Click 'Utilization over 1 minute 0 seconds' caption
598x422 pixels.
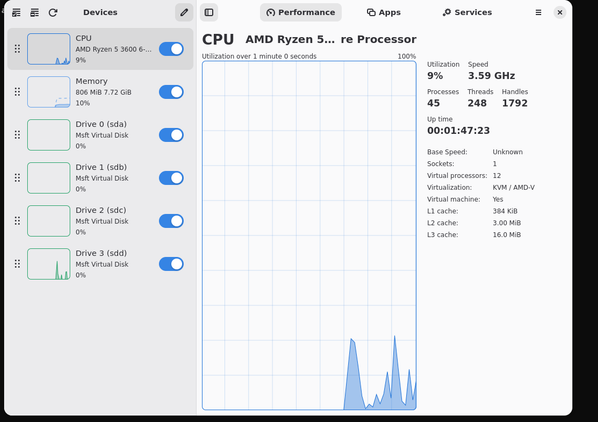tap(259, 56)
